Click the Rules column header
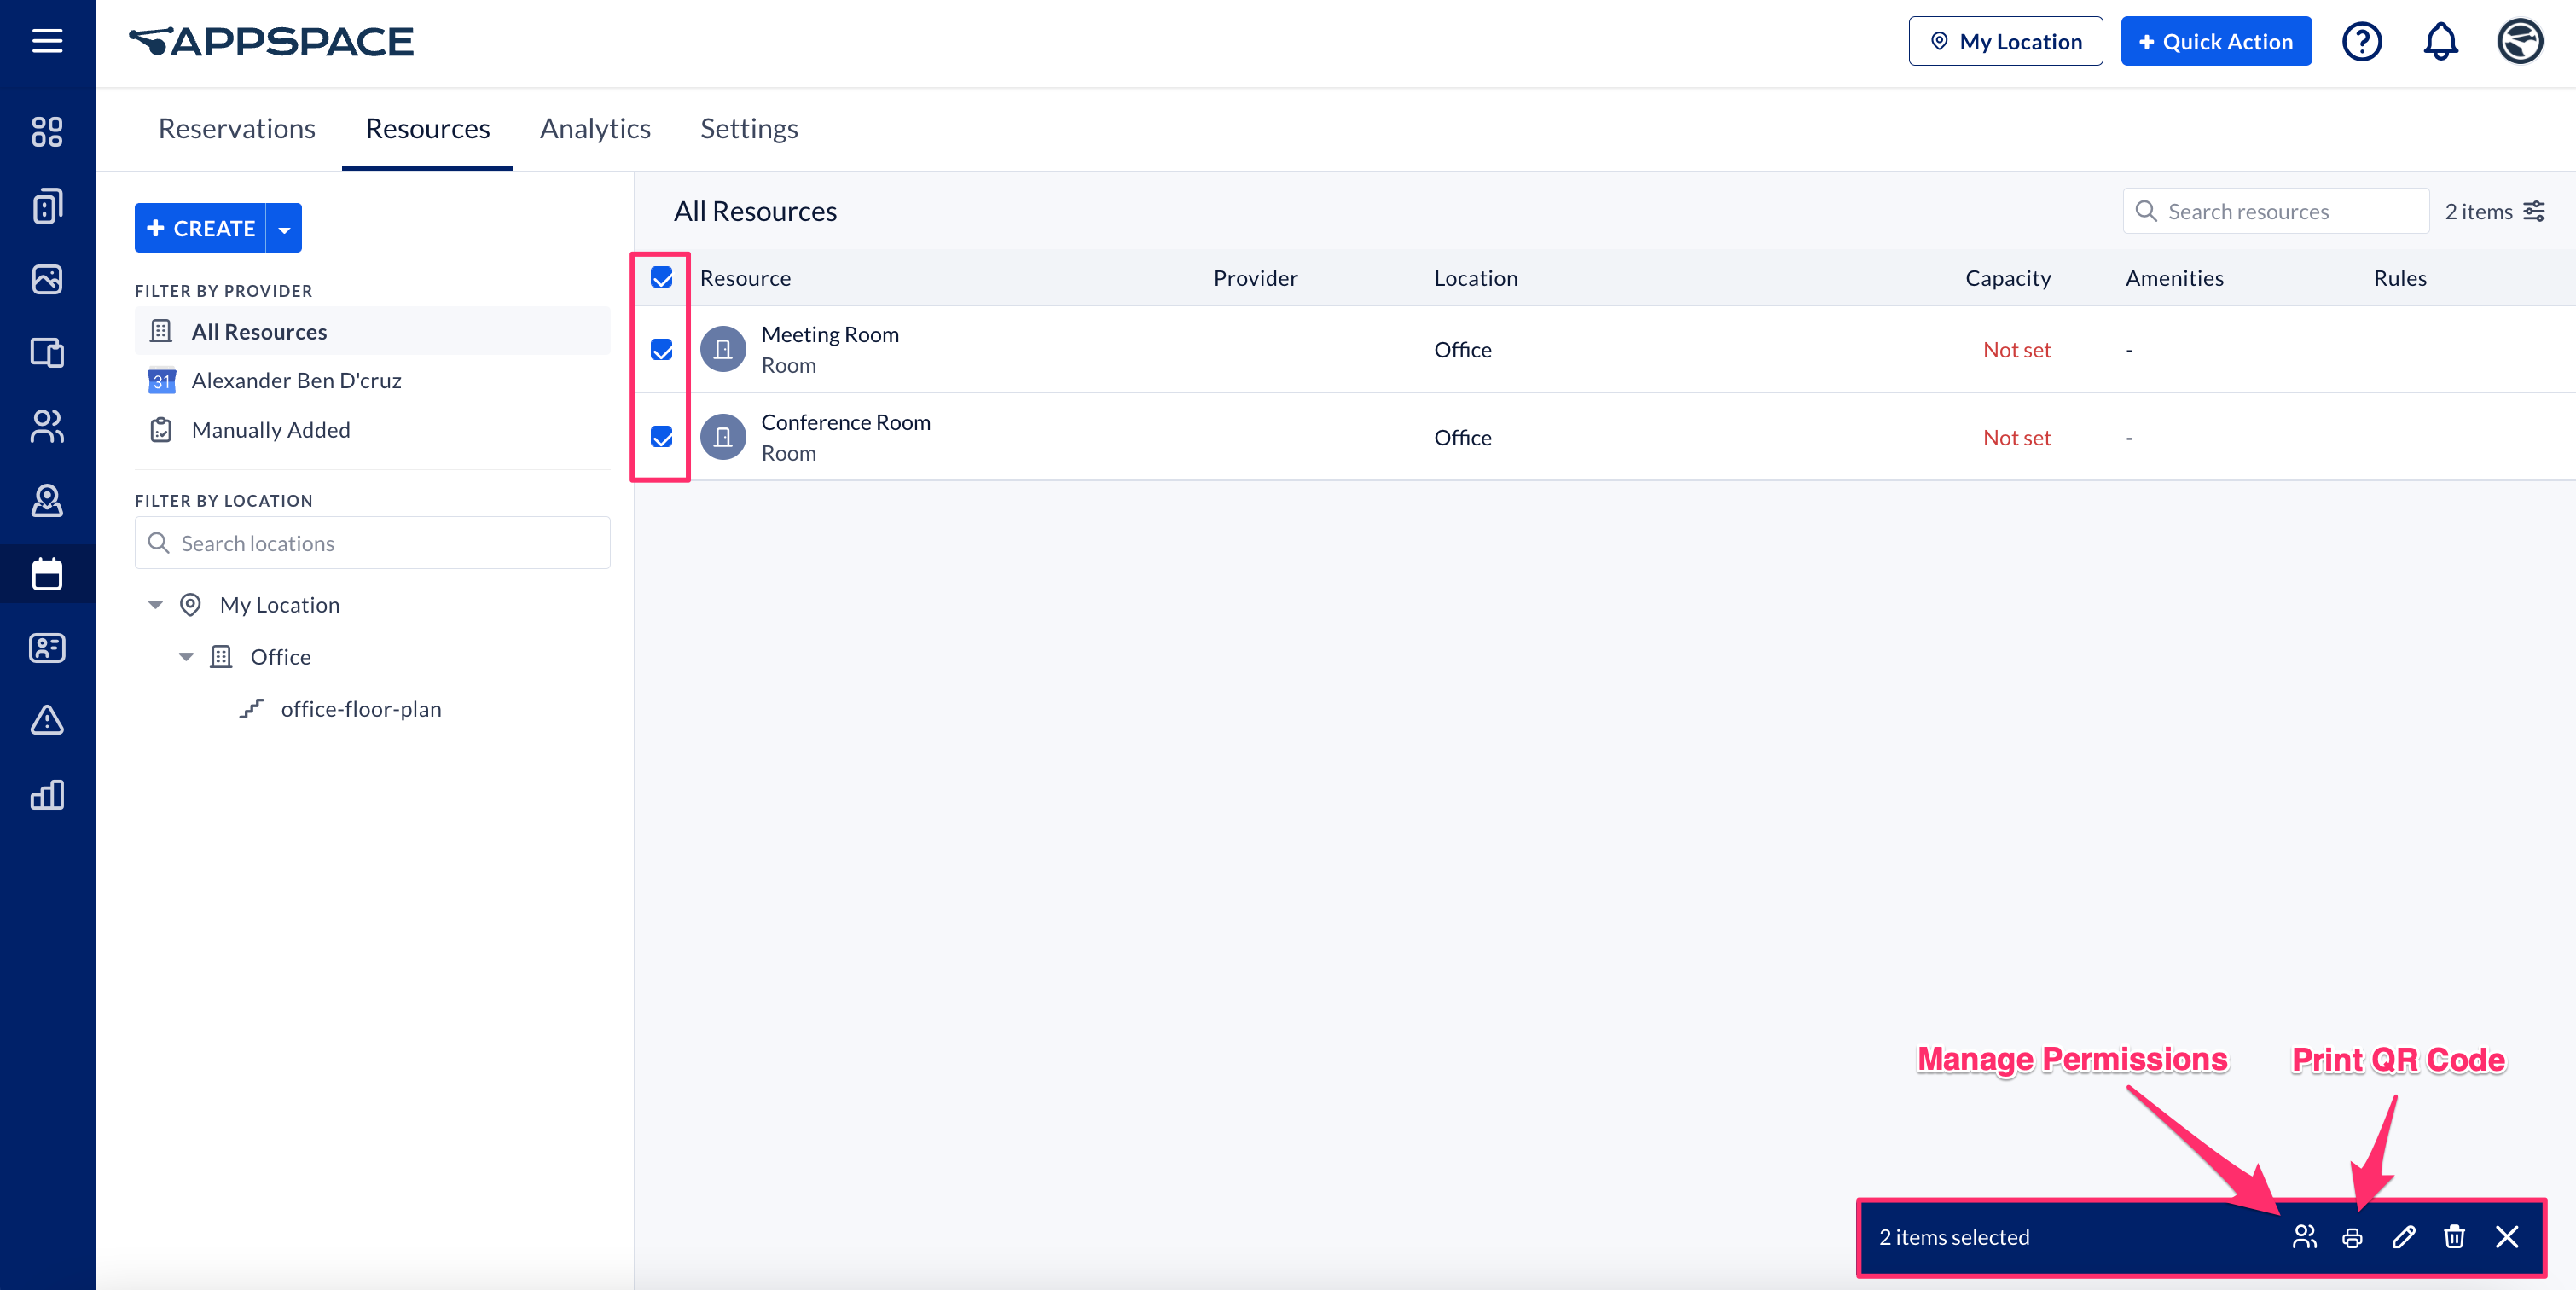 pyautogui.click(x=2400, y=278)
